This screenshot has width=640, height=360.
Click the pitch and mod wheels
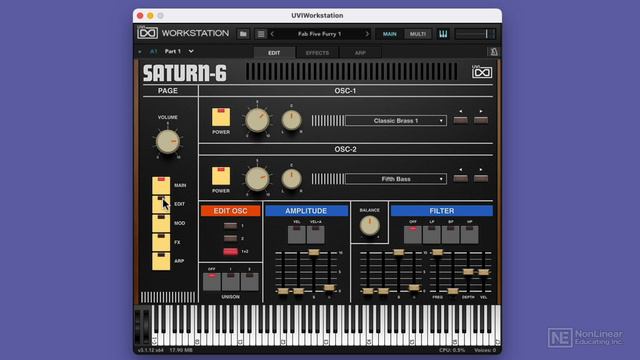pyautogui.click(x=142, y=326)
